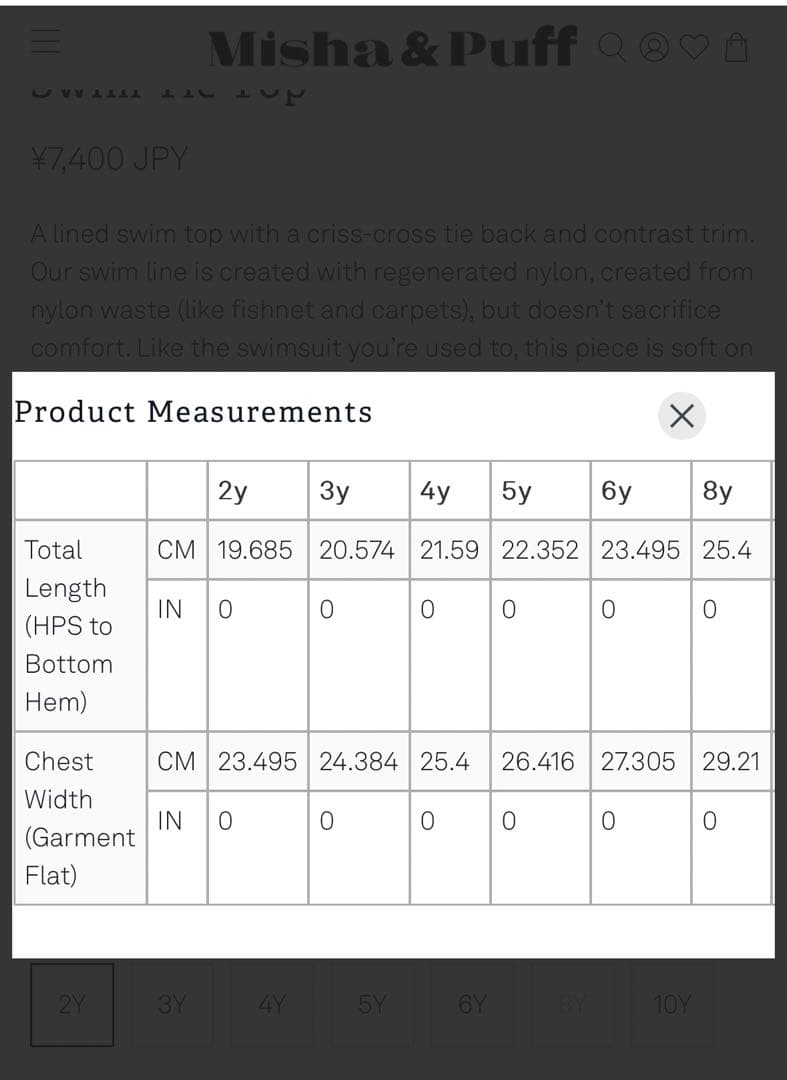This screenshot has width=787, height=1080.
Task: Close the Product Measurements popup
Action: tap(682, 416)
